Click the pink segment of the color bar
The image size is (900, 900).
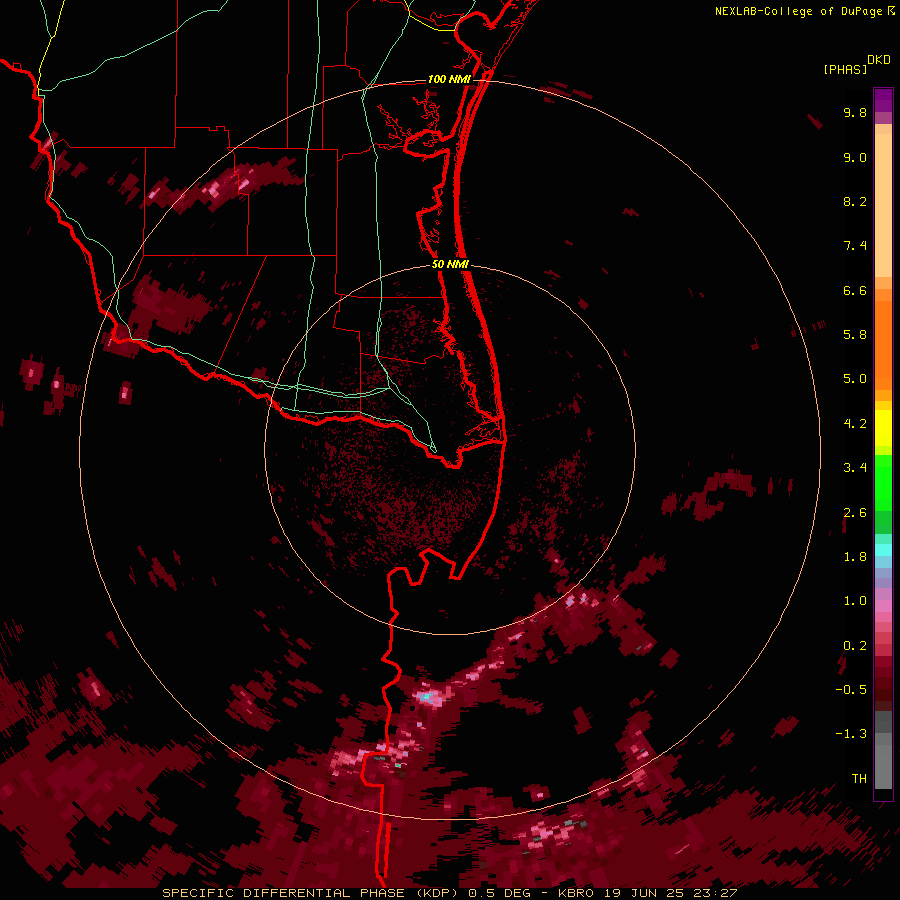[883, 606]
